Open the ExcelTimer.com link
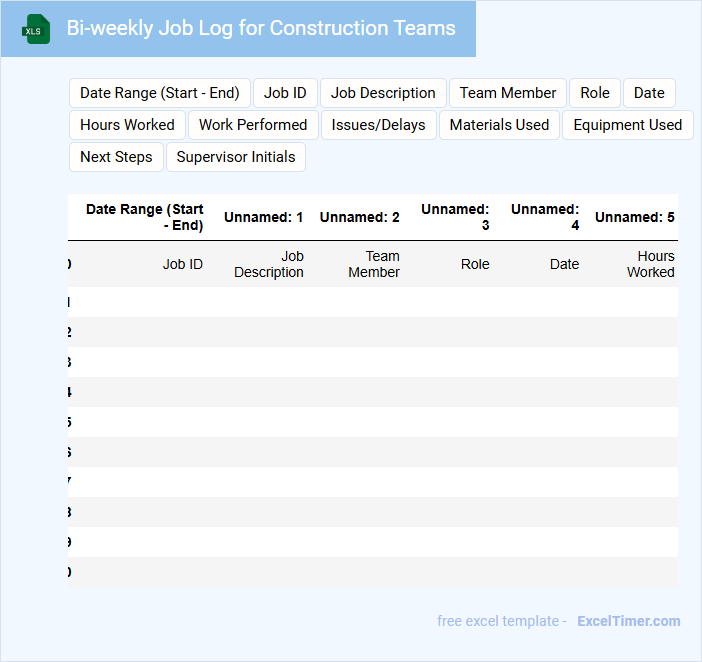 tap(629, 621)
